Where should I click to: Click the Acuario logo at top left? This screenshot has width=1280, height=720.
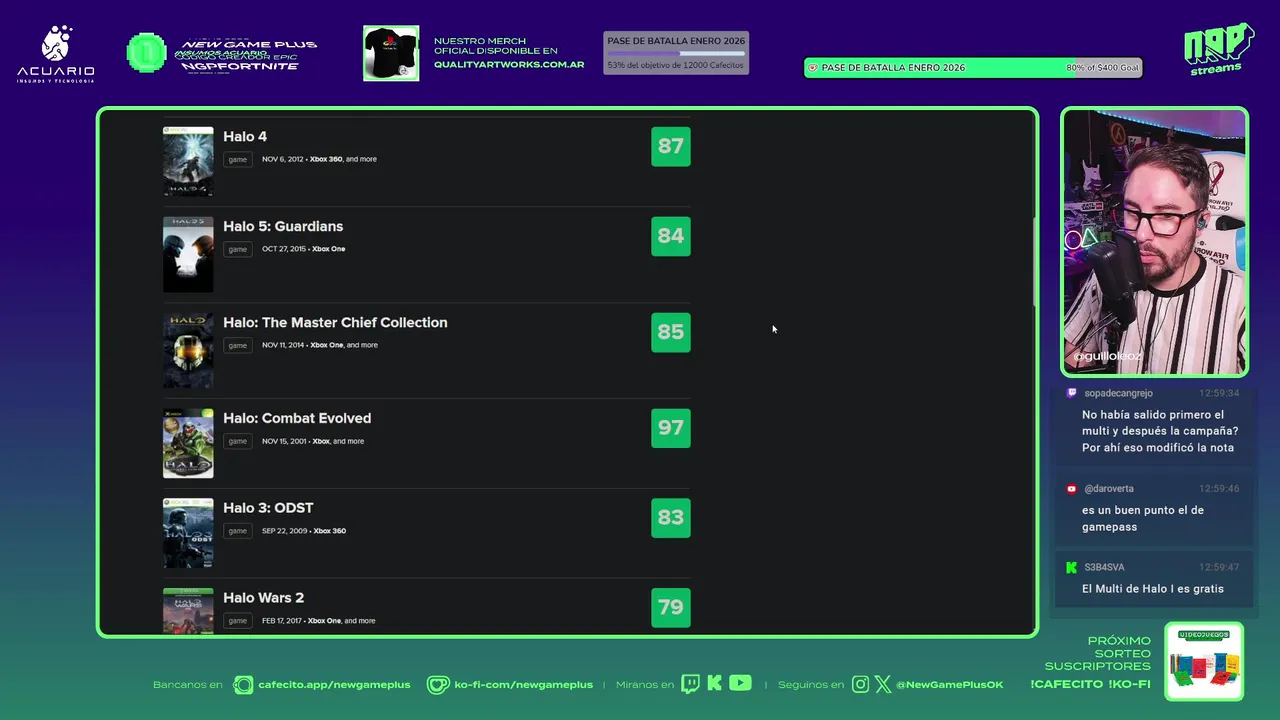pos(56,54)
